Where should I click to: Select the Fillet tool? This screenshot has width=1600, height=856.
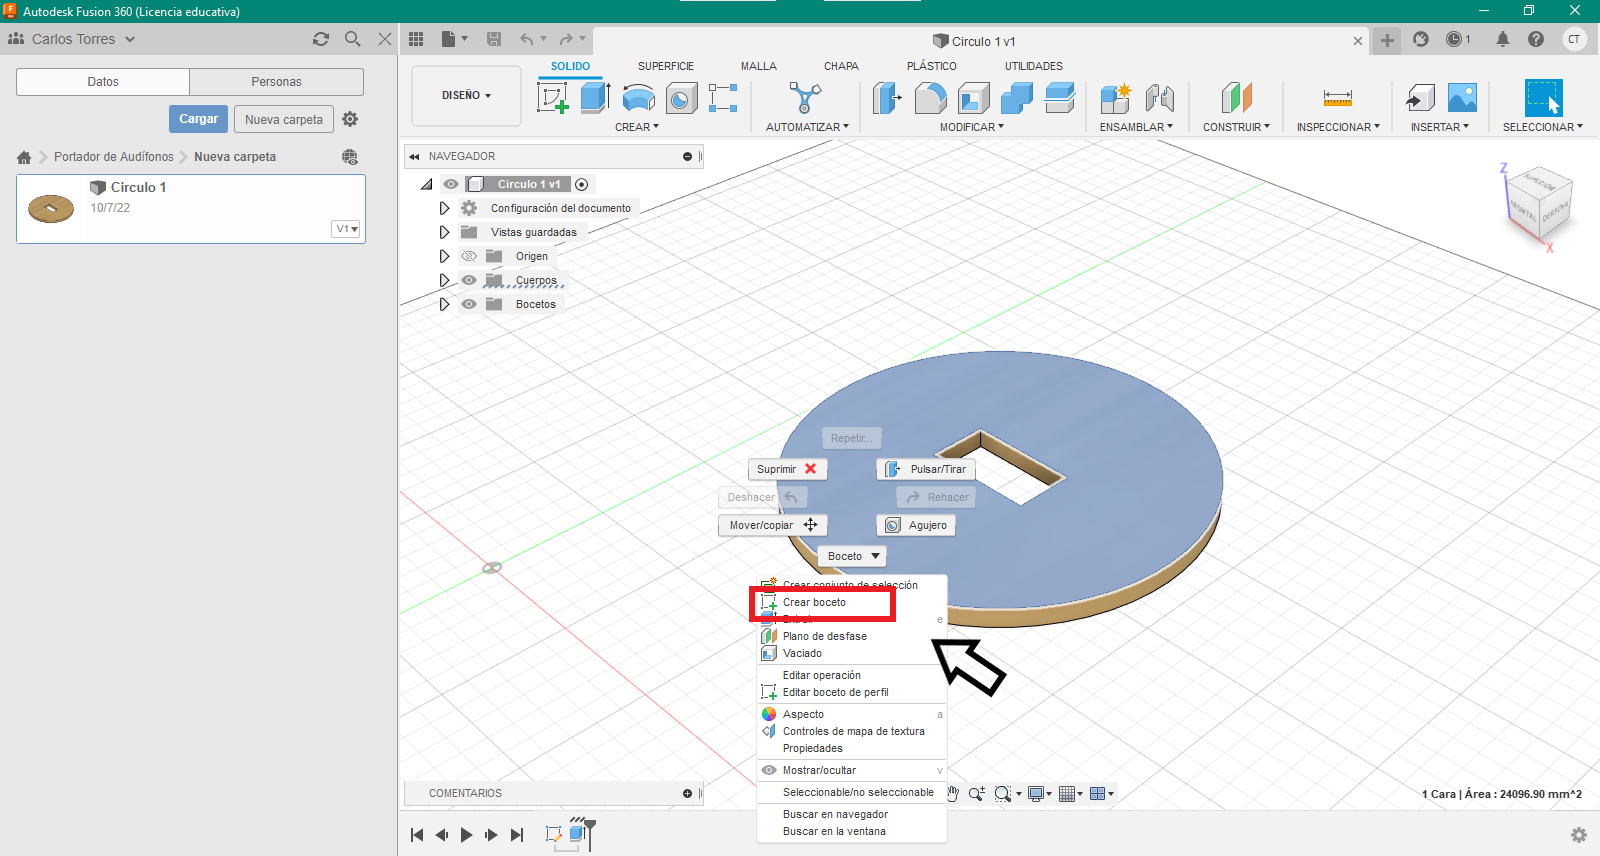[x=930, y=98]
